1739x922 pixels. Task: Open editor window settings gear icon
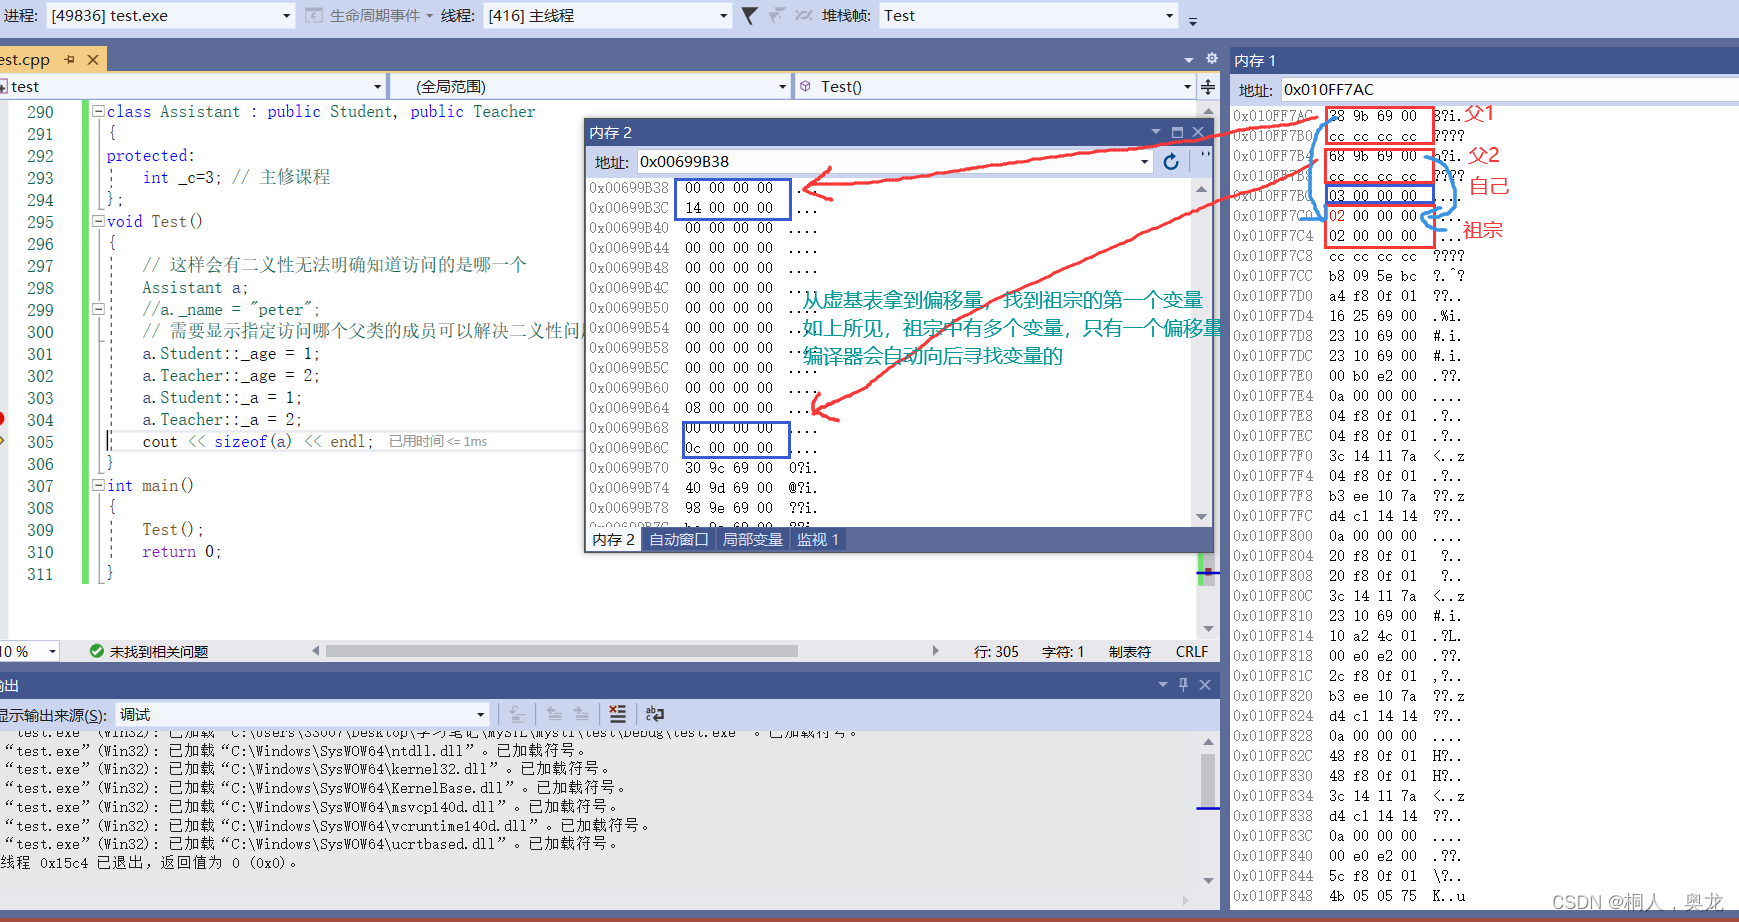(x=1211, y=59)
